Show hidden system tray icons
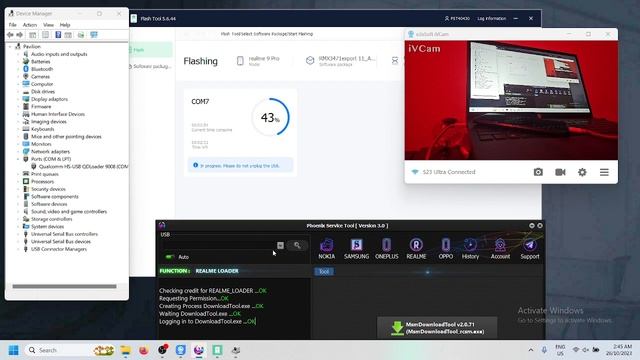The height and width of the screenshot is (360, 640). coord(531,350)
